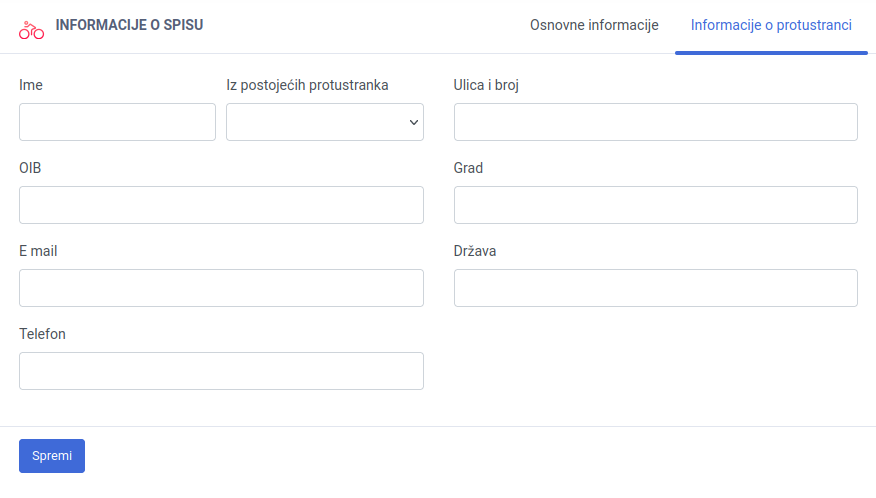Viewport: 876px width, 498px height.
Task: Click the pink bicycle logo icon
Action: 31,30
